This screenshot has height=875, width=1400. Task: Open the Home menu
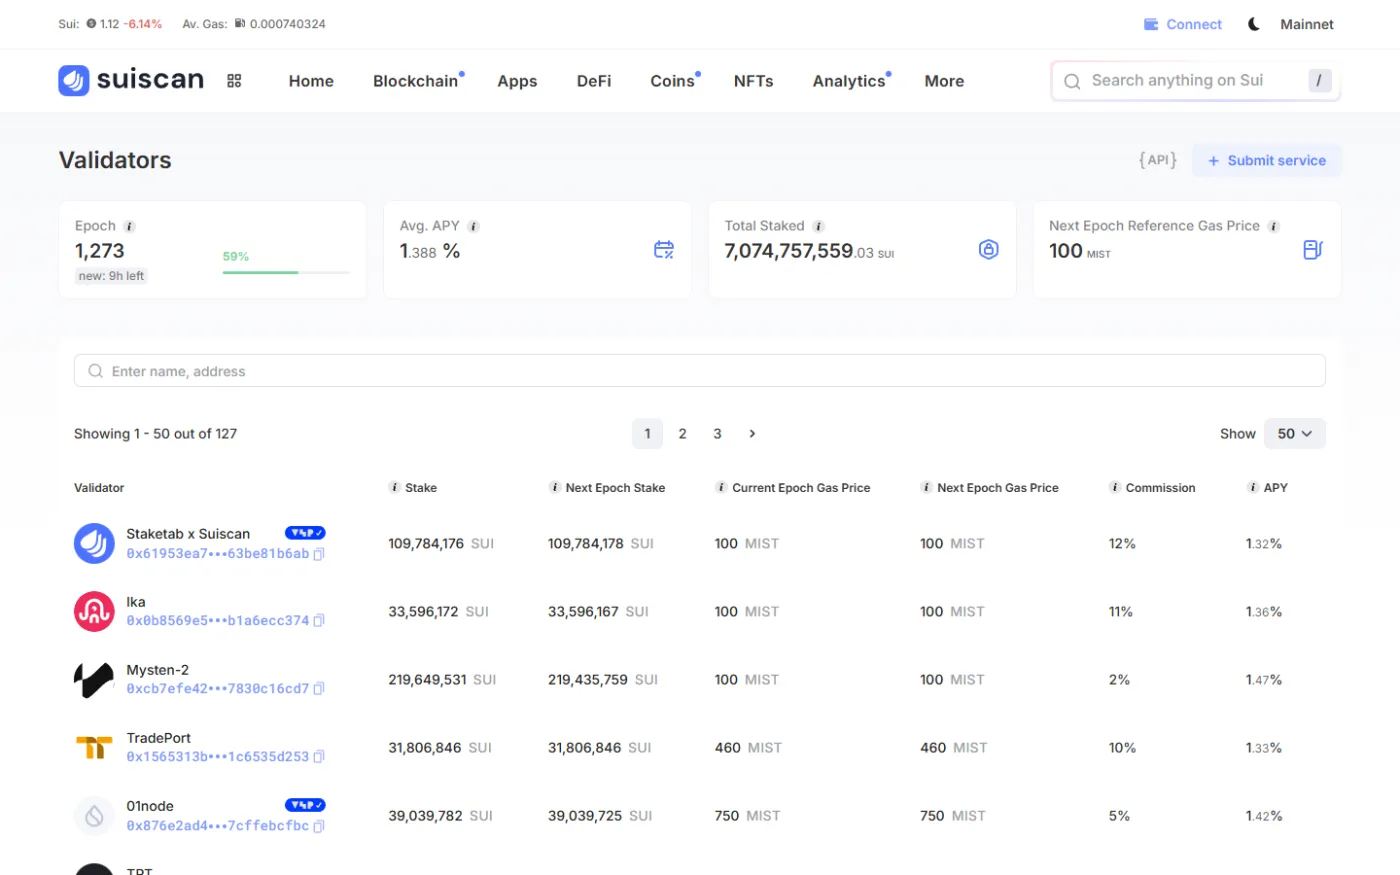click(311, 81)
